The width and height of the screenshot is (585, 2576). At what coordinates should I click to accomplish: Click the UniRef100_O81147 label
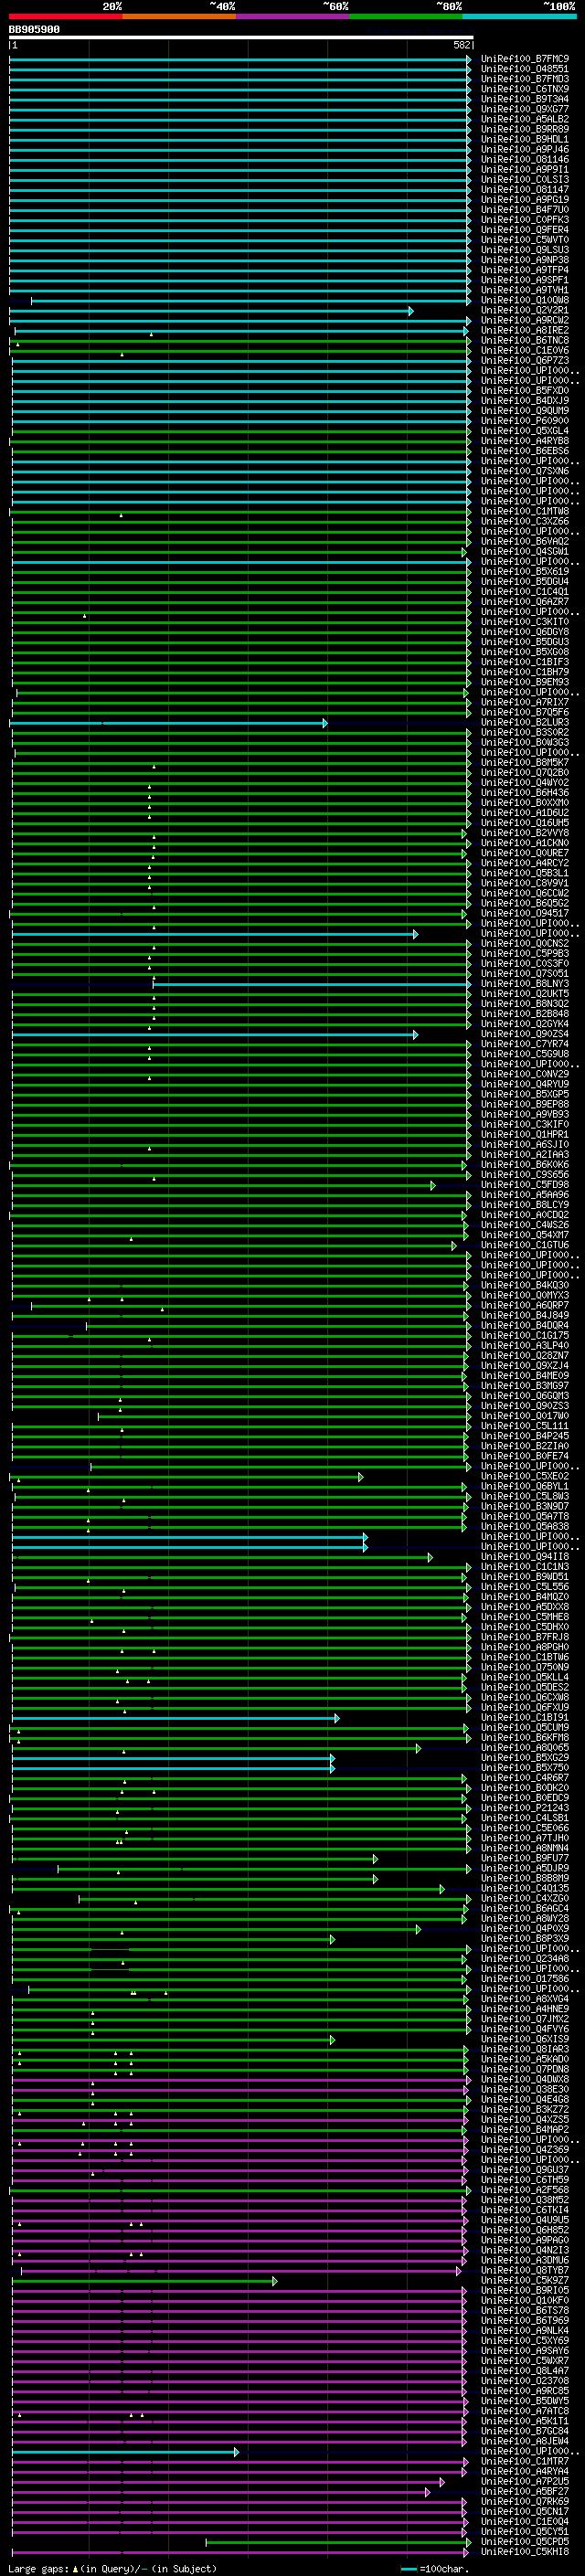pyautogui.click(x=524, y=189)
